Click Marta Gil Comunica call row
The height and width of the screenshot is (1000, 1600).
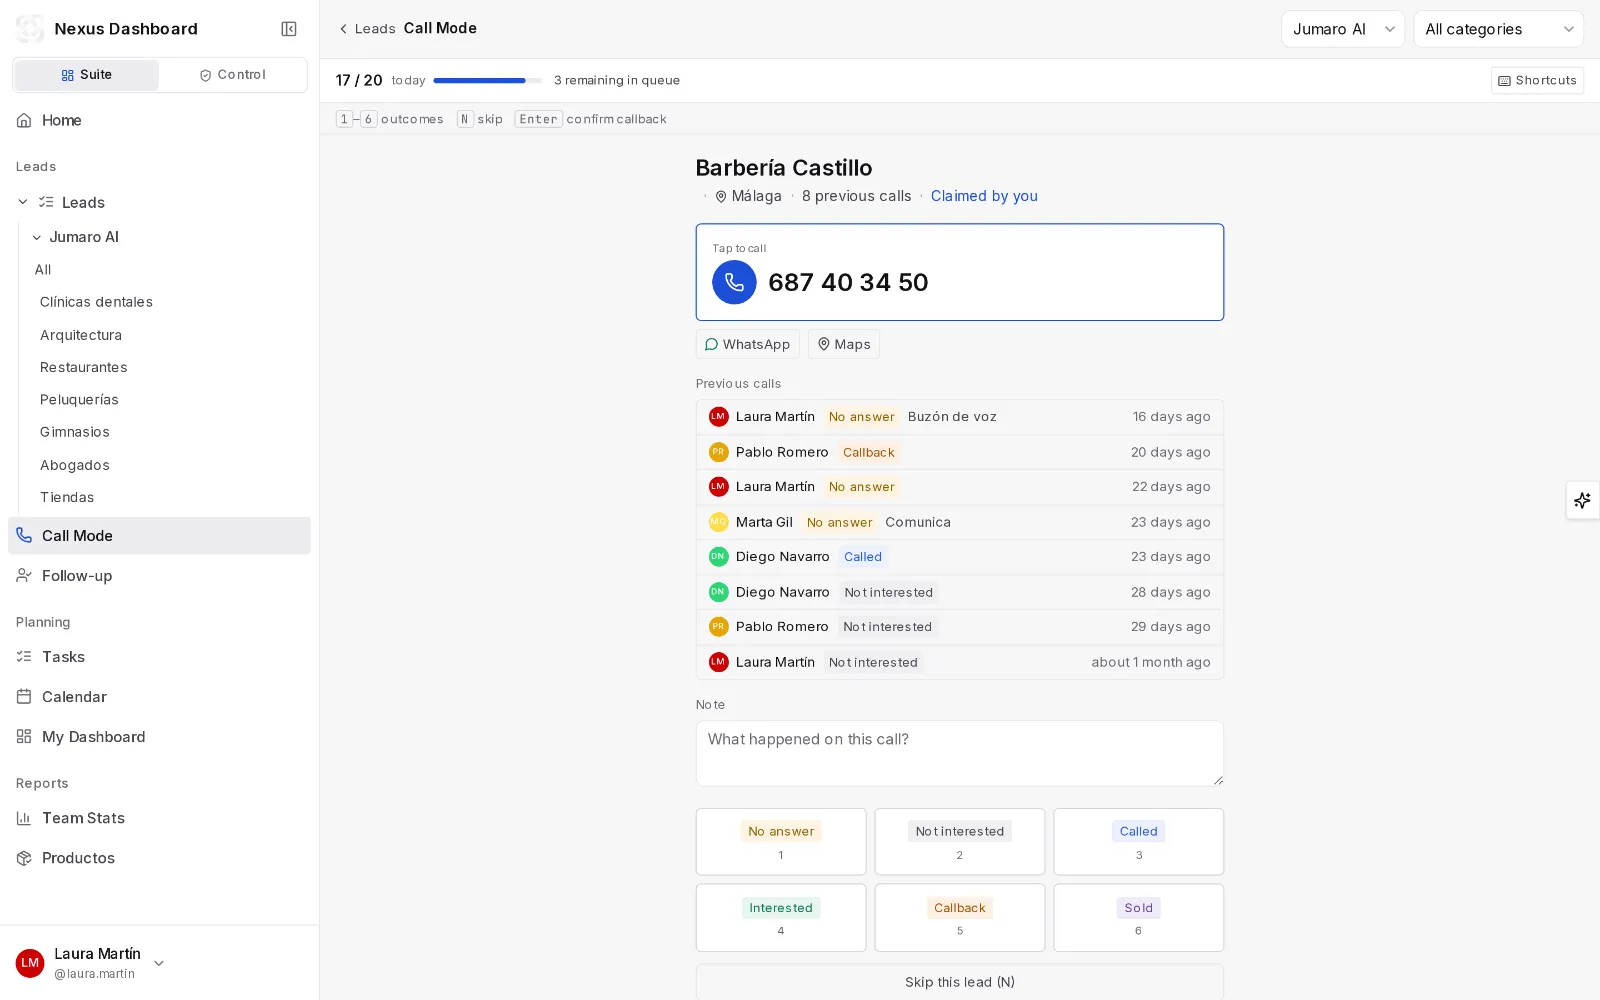pyautogui.click(x=960, y=522)
